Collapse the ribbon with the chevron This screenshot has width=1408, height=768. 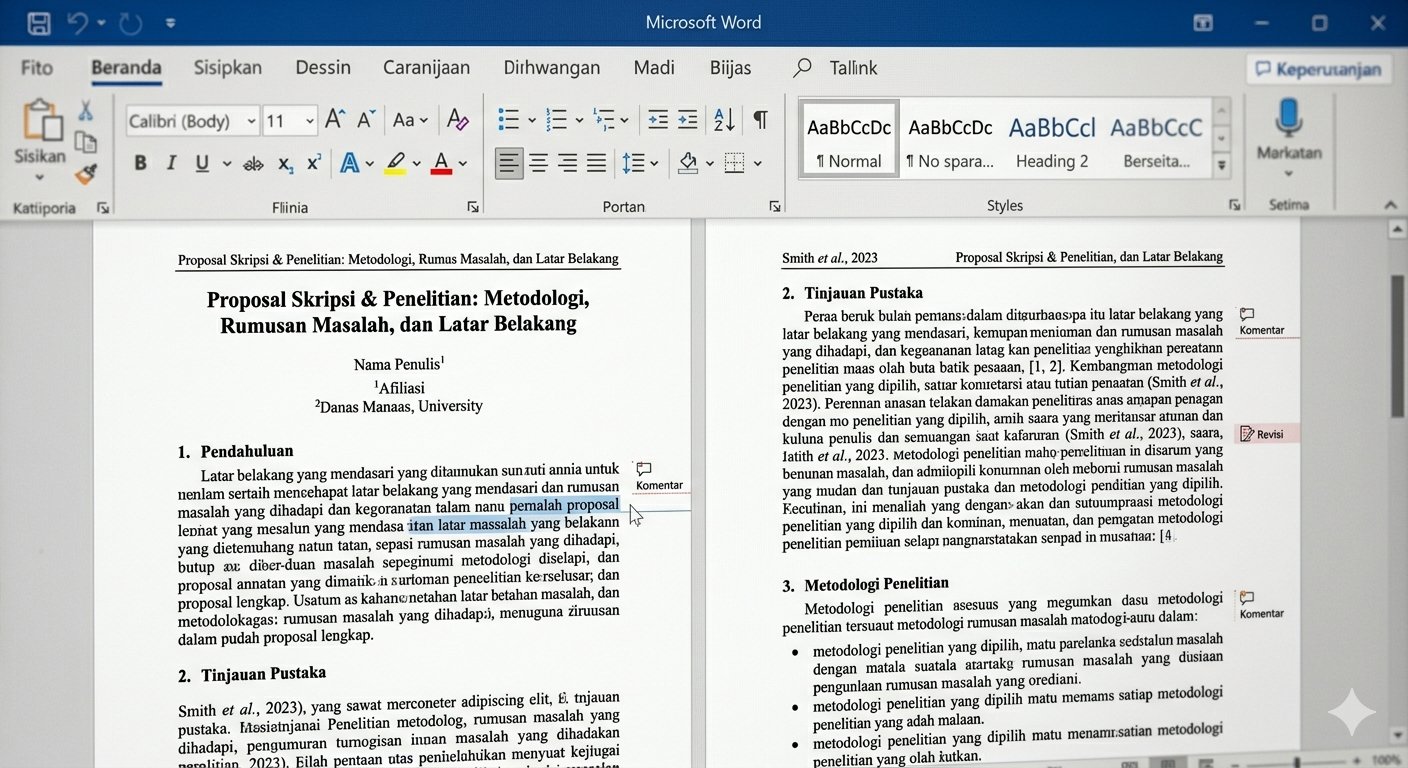click(1390, 205)
